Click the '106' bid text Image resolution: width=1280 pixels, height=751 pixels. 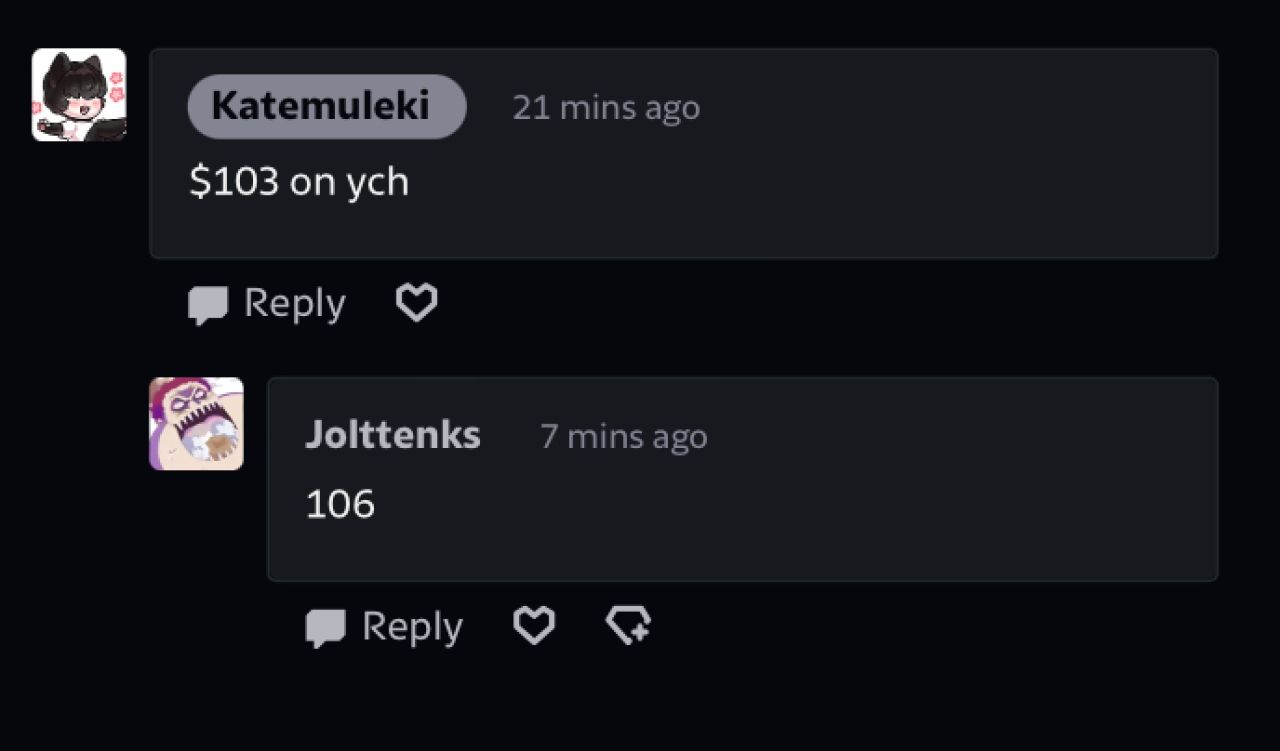pos(340,504)
